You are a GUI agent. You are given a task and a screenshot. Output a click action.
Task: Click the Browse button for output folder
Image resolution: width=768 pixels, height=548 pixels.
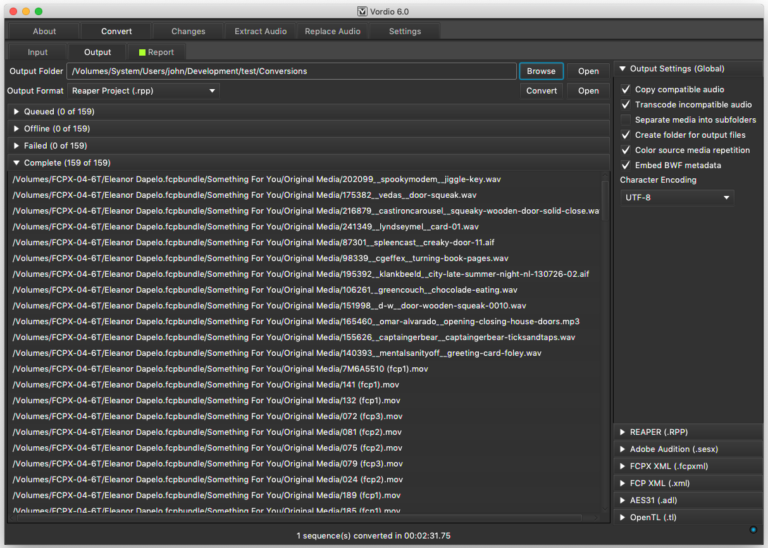click(x=541, y=71)
